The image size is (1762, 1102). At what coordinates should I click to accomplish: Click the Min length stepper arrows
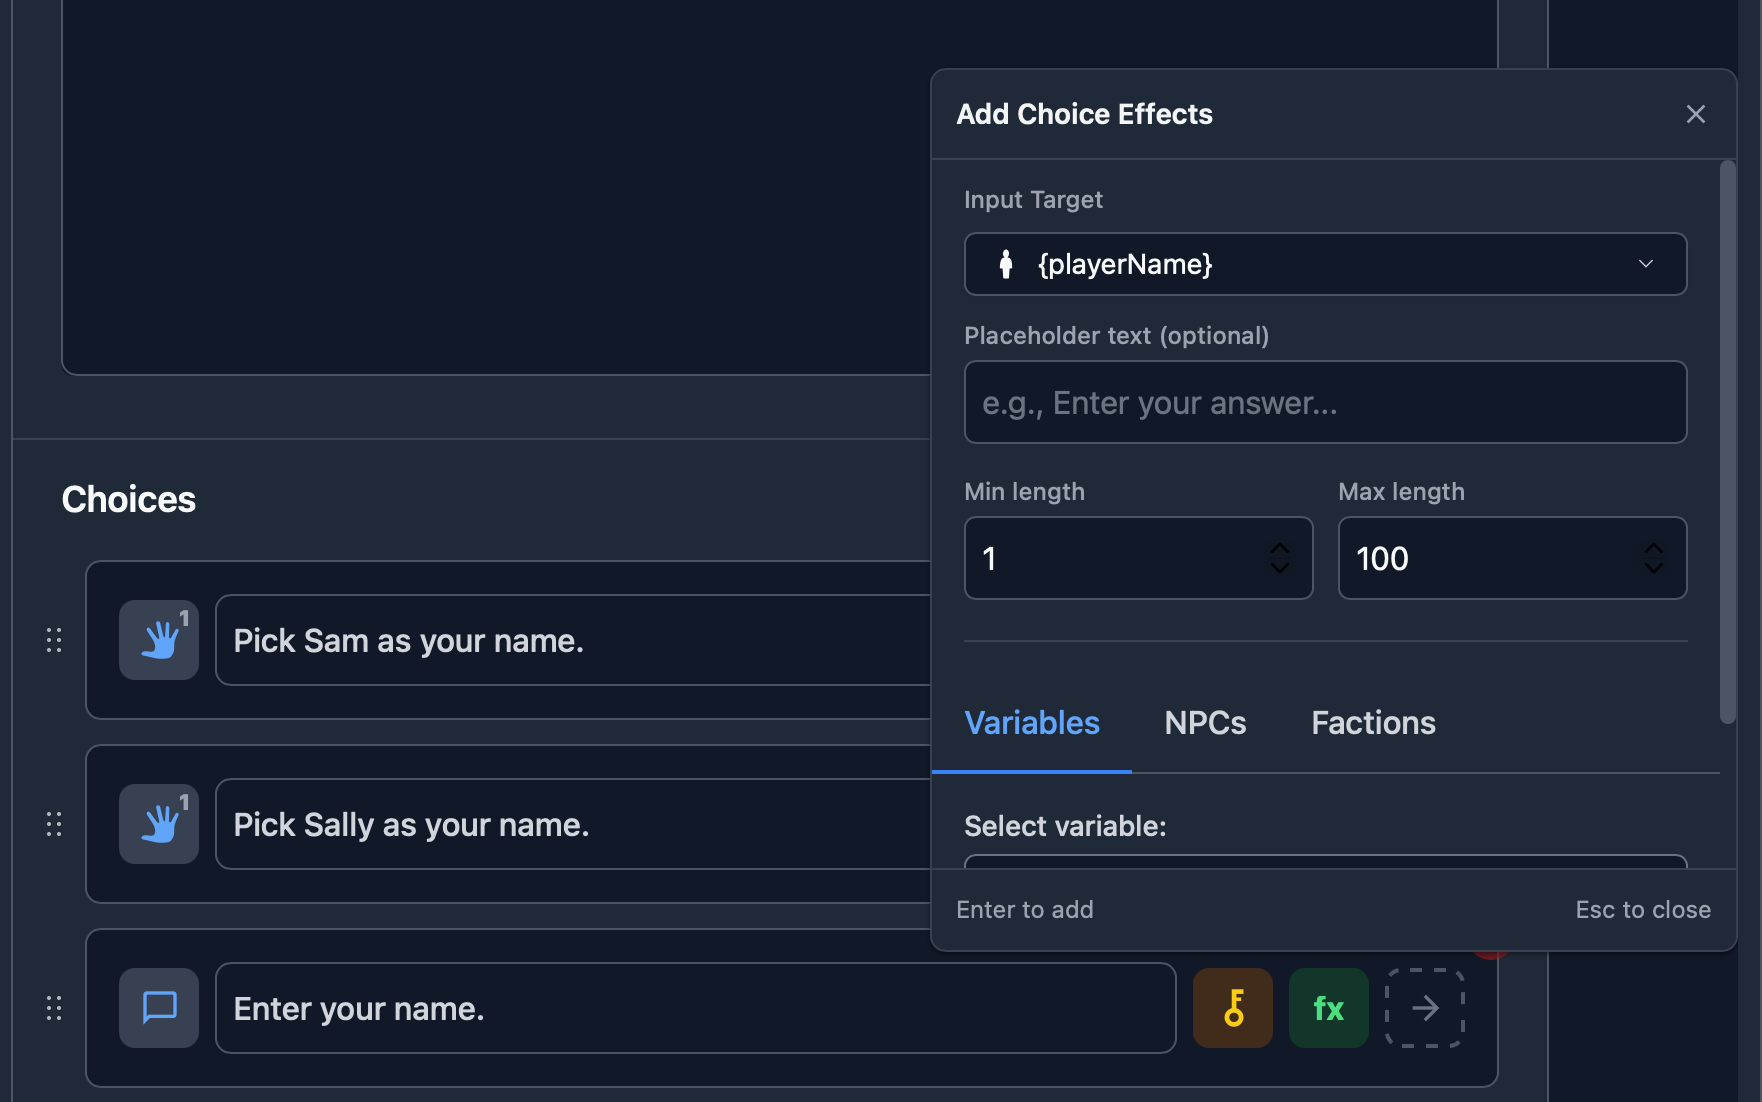(1279, 558)
